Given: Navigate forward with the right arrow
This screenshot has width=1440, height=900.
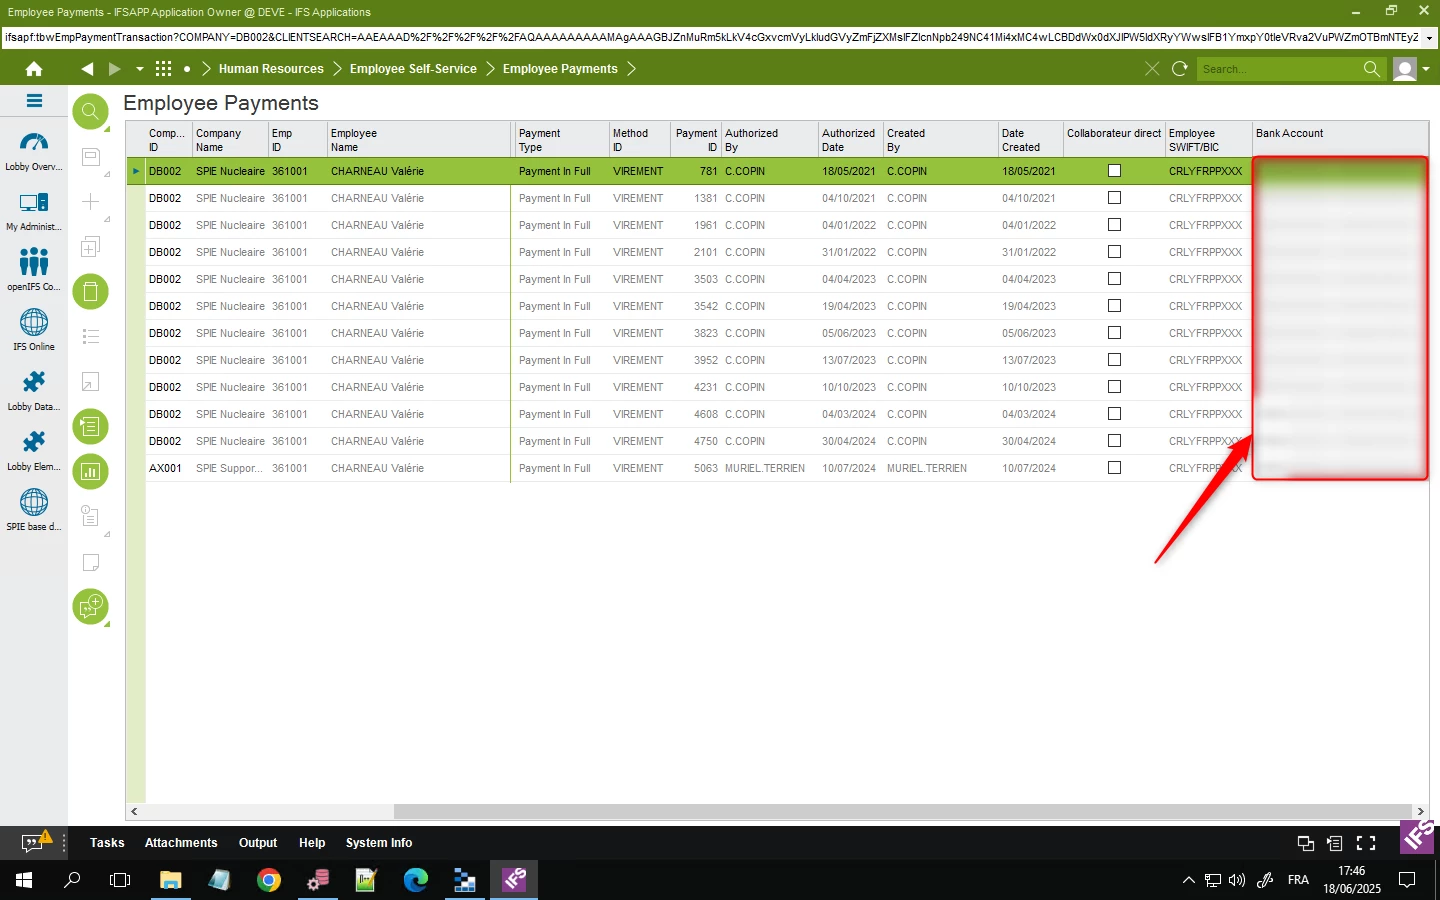Looking at the screenshot, I should [114, 69].
